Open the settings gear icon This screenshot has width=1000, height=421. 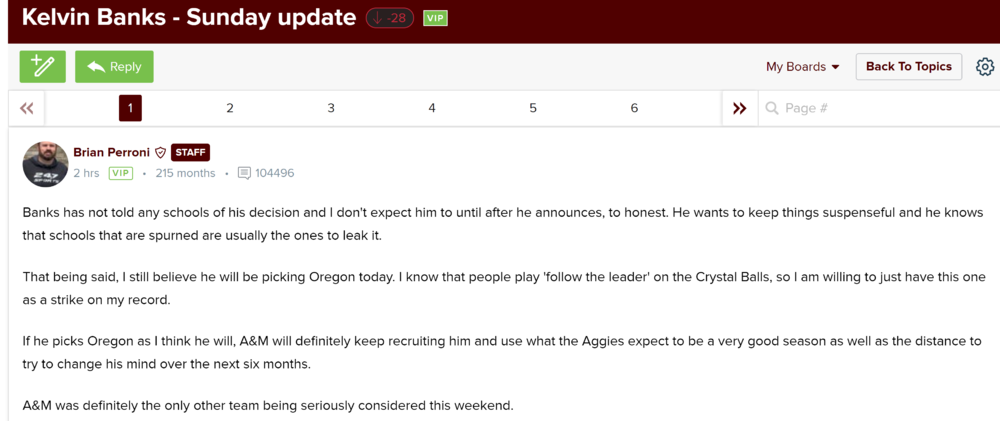[x=985, y=67]
